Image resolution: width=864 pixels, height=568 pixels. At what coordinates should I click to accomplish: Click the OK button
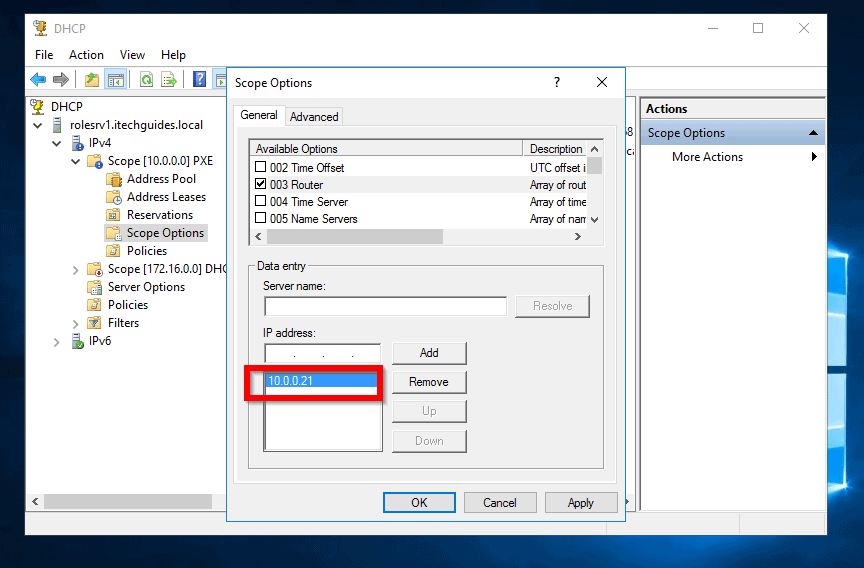pos(419,502)
